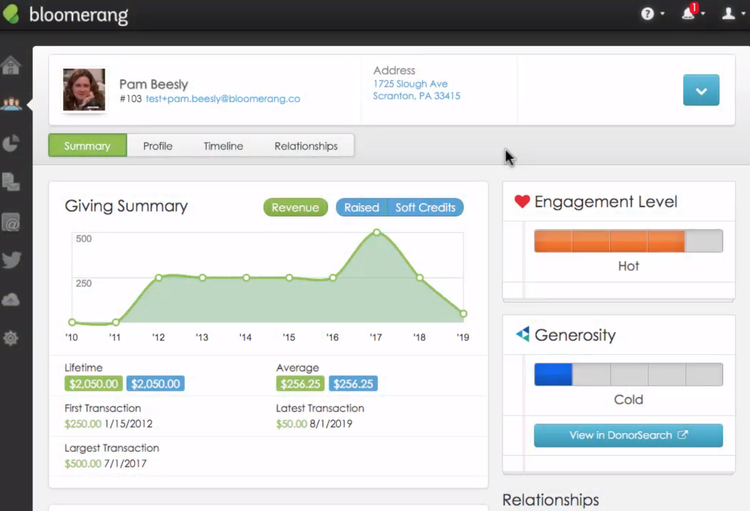Switch to the Profile tab
This screenshot has width=750, height=511.
(158, 145)
